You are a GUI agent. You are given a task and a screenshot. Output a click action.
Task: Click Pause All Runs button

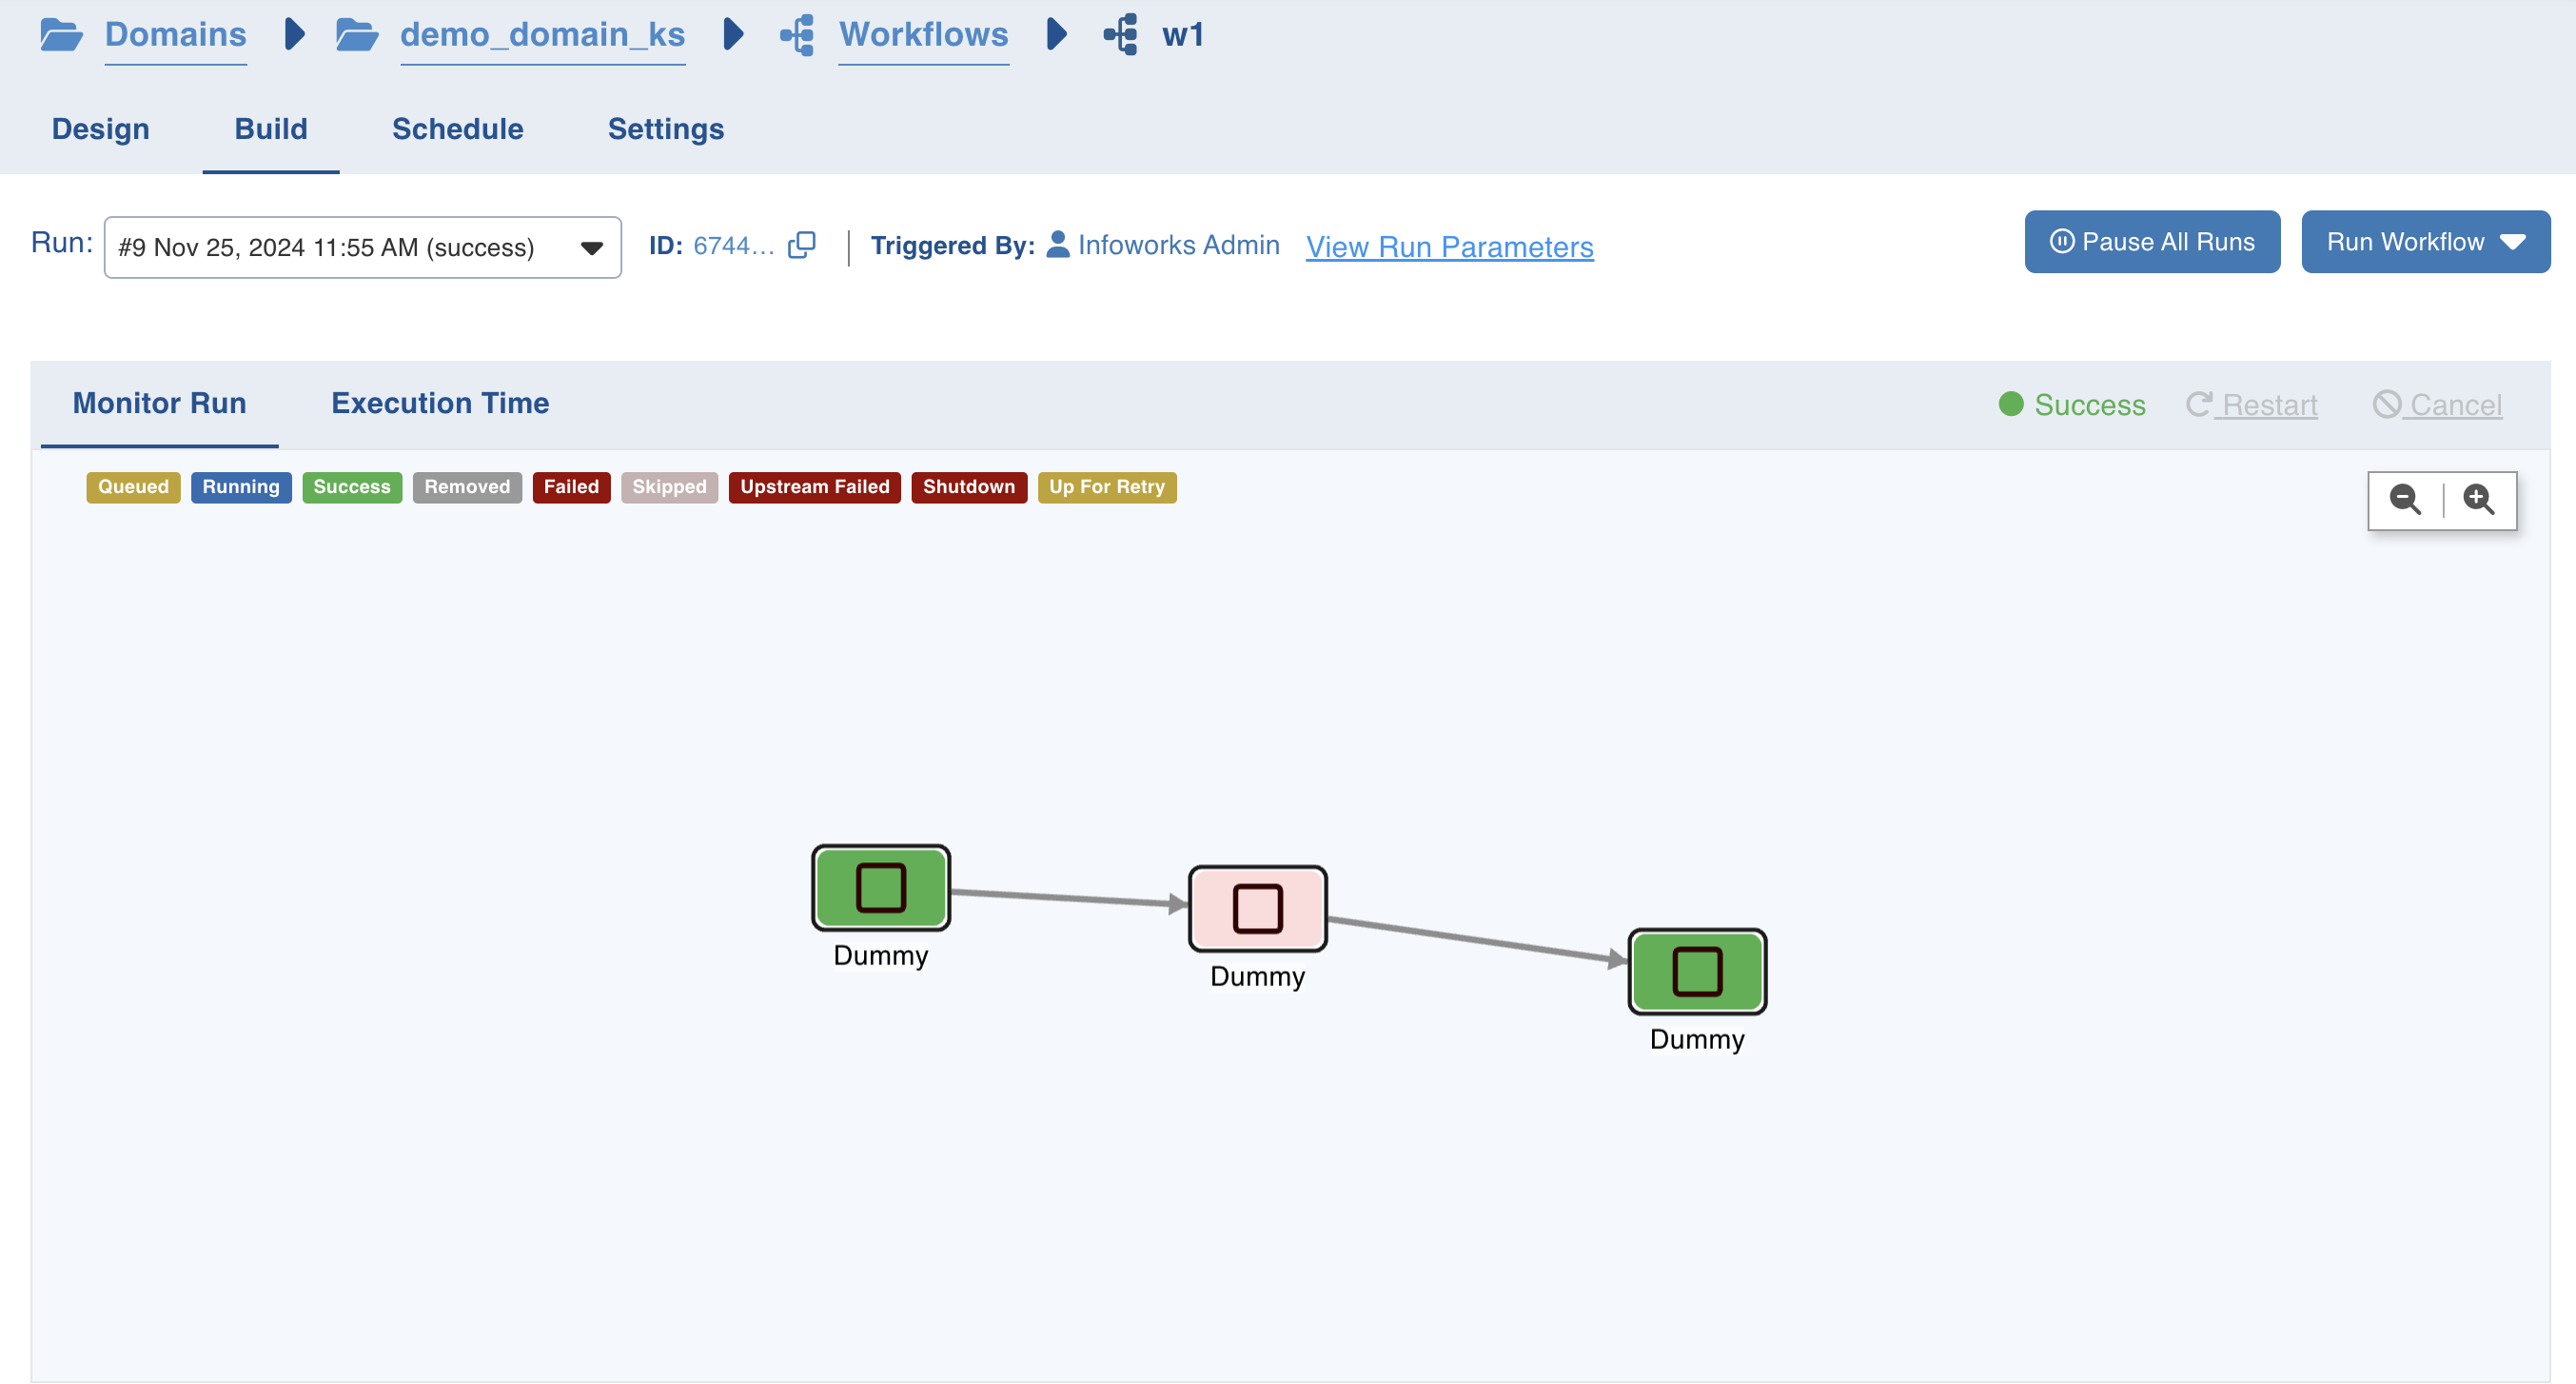[2153, 242]
